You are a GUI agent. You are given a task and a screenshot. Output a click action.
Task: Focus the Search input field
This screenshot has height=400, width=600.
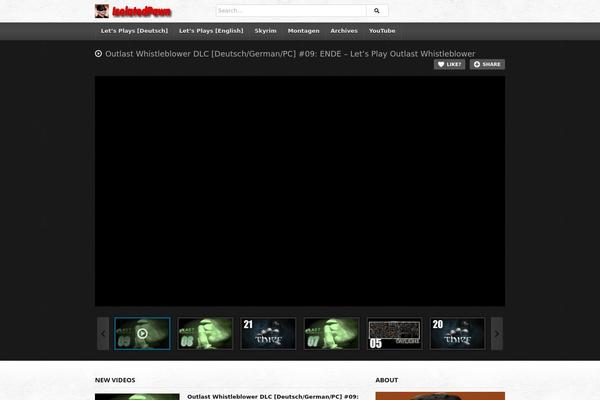(x=291, y=11)
